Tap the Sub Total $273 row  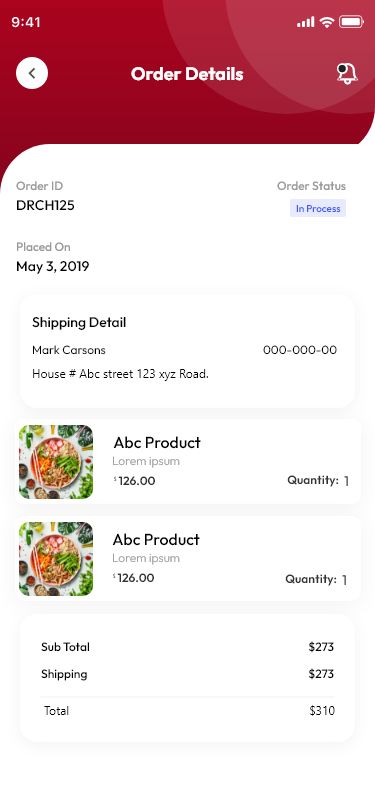coord(187,647)
